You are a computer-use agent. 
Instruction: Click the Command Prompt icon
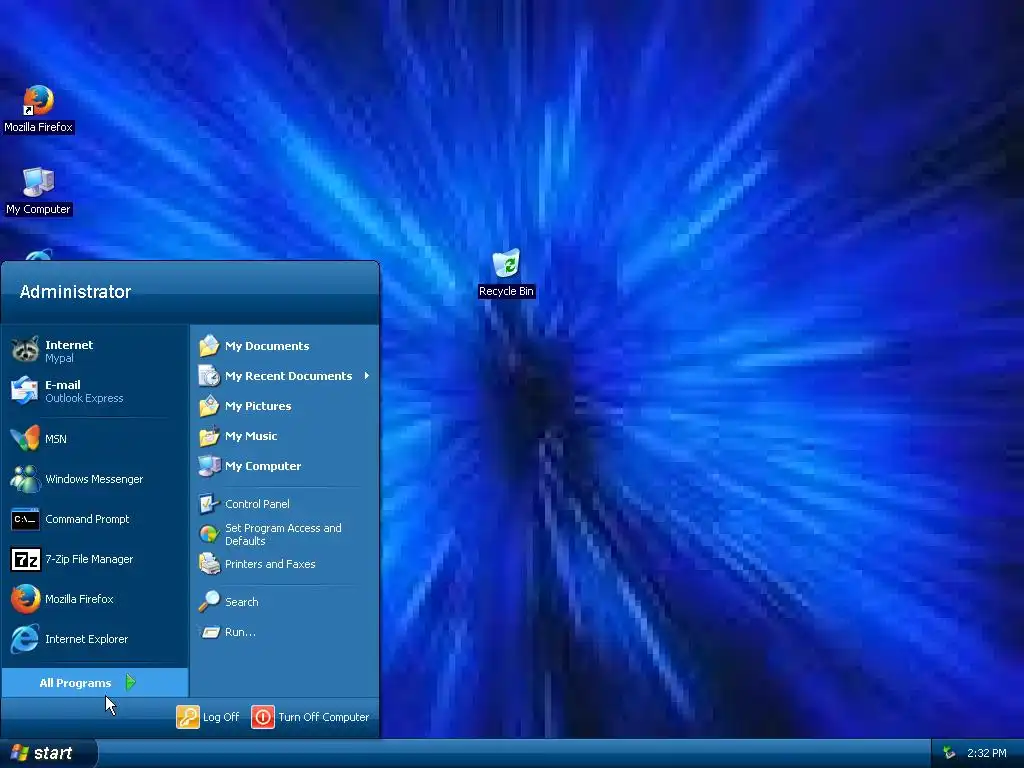(25, 519)
